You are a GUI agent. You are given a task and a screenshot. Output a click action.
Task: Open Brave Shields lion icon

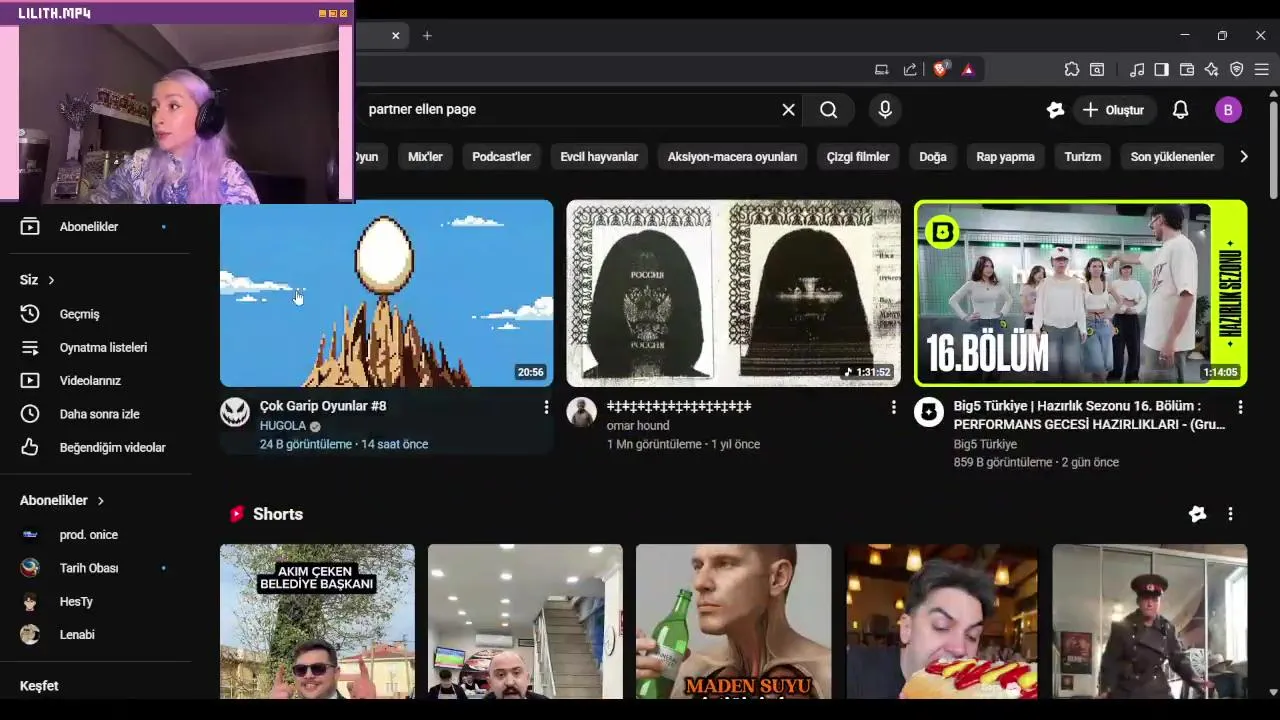pyautogui.click(x=940, y=69)
